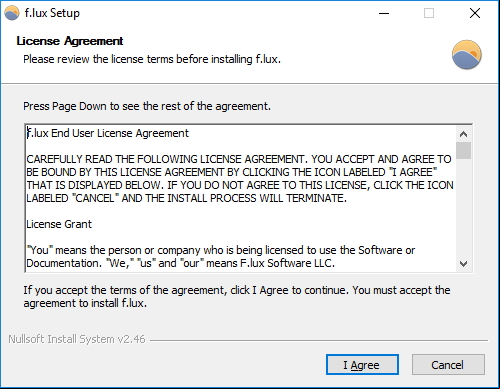500x389 pixels.
Task: Click the f.lux sunrise logo in header
Action: [x=467, y=55]
